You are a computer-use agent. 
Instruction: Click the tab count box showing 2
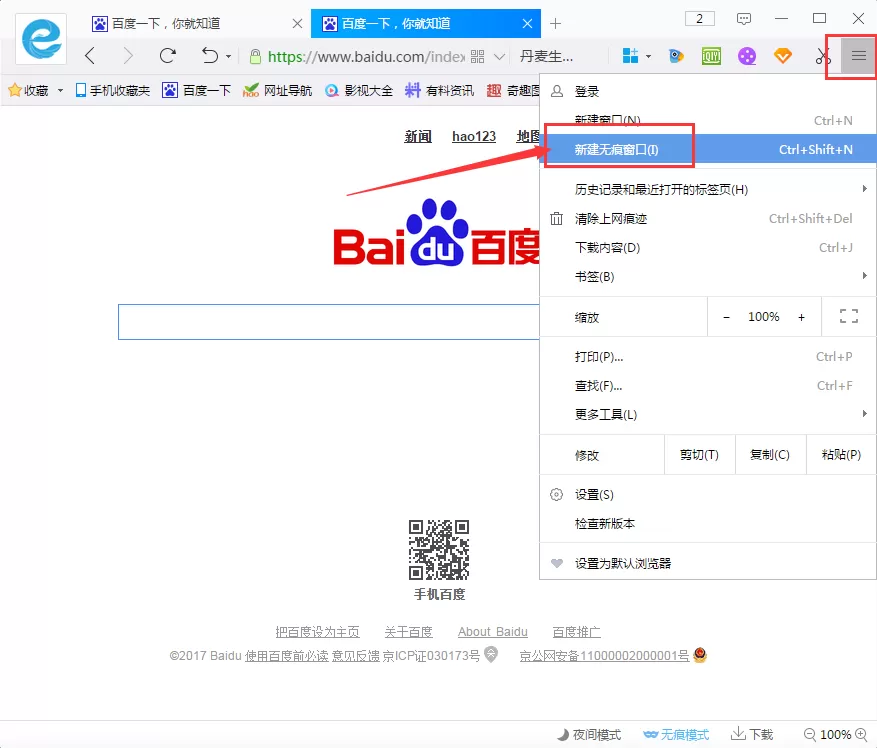tap(700, 18)
